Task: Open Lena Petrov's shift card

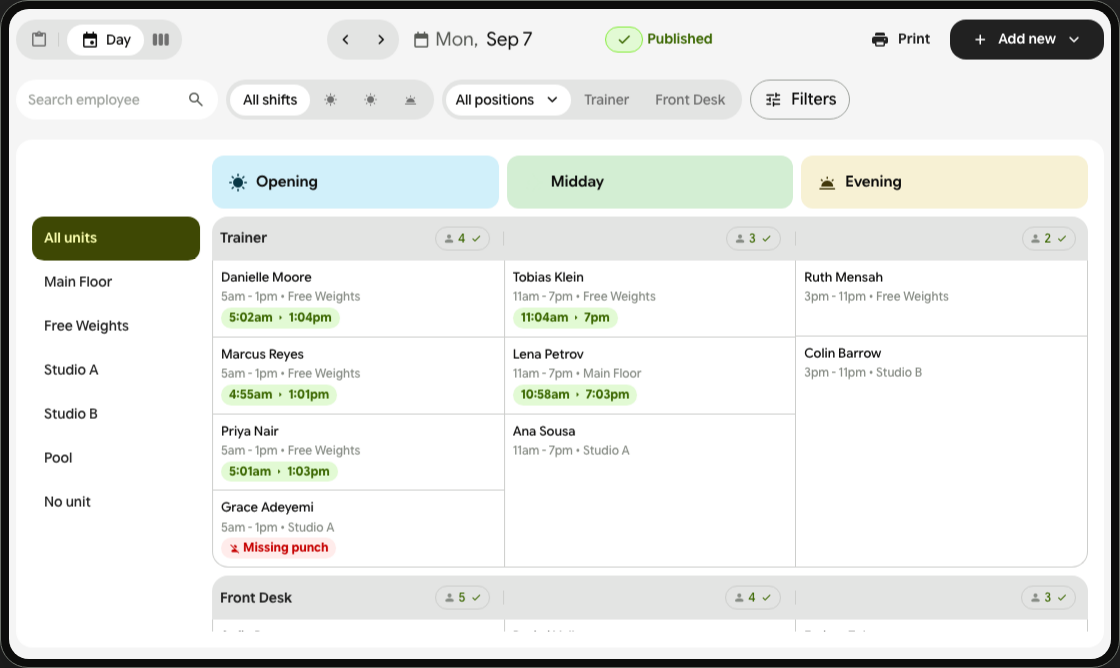Action: pos(650,376)
